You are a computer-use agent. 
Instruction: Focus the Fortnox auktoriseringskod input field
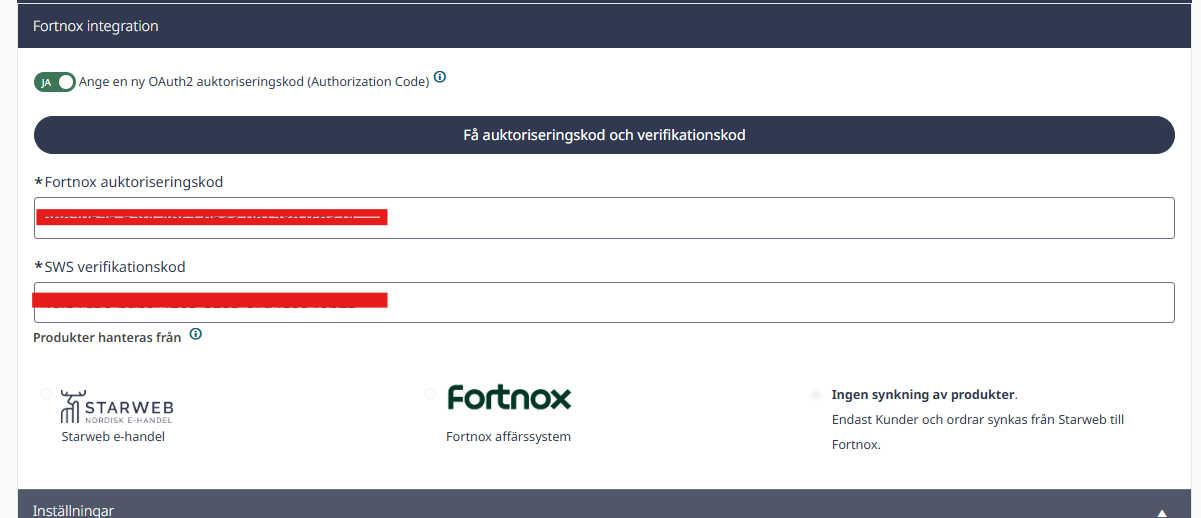(x=604, y=218)
